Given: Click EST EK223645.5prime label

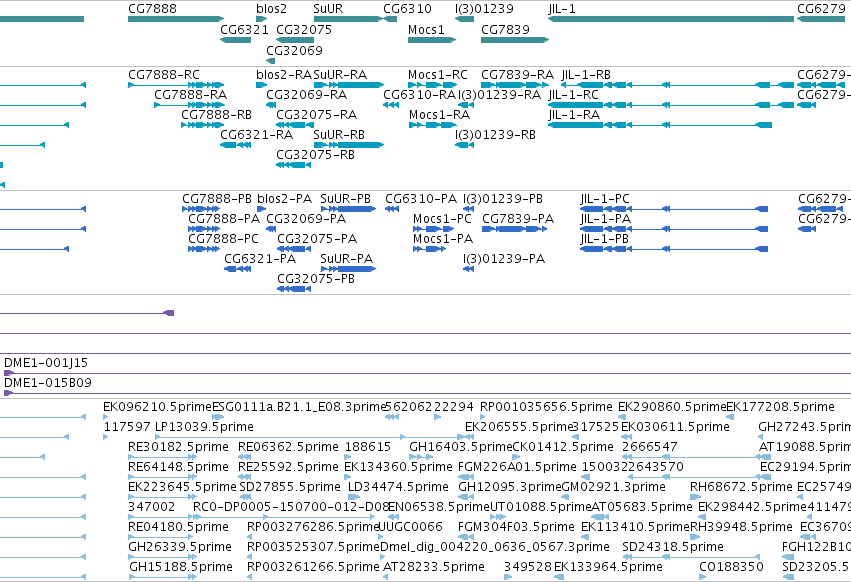Looking at the screenshot, I should click(x=182, y=486).
